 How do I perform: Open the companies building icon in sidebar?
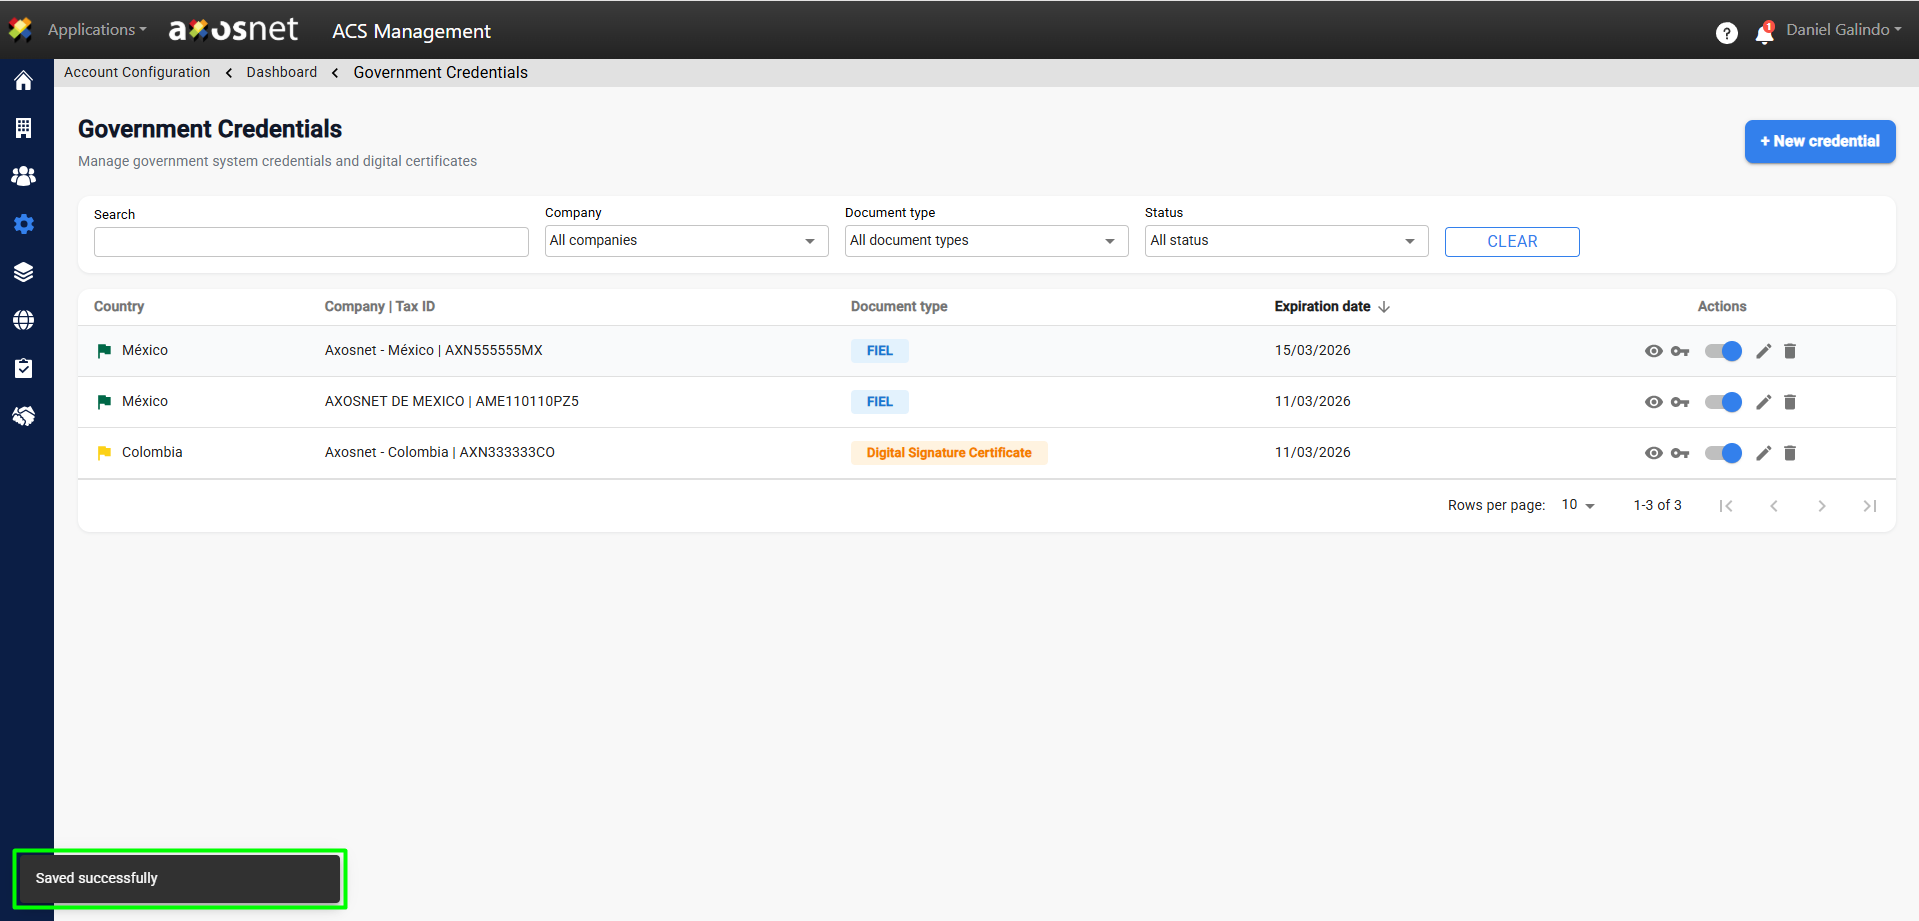click(x=24, y=128)
